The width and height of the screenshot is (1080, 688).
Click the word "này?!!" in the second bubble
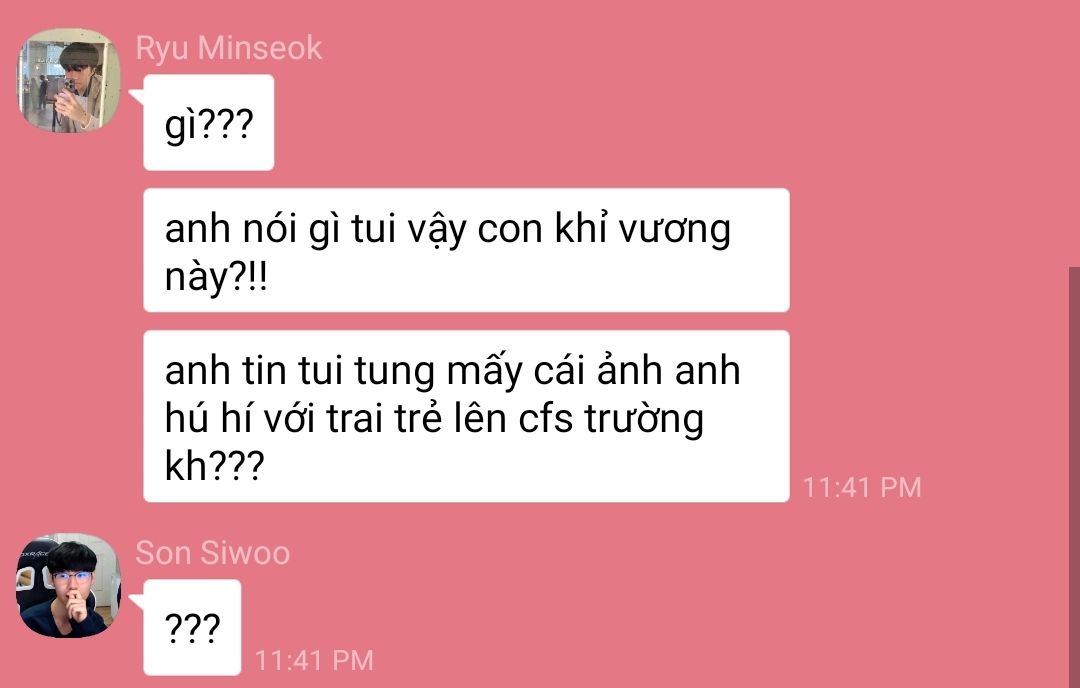click(x=216, y=278)
